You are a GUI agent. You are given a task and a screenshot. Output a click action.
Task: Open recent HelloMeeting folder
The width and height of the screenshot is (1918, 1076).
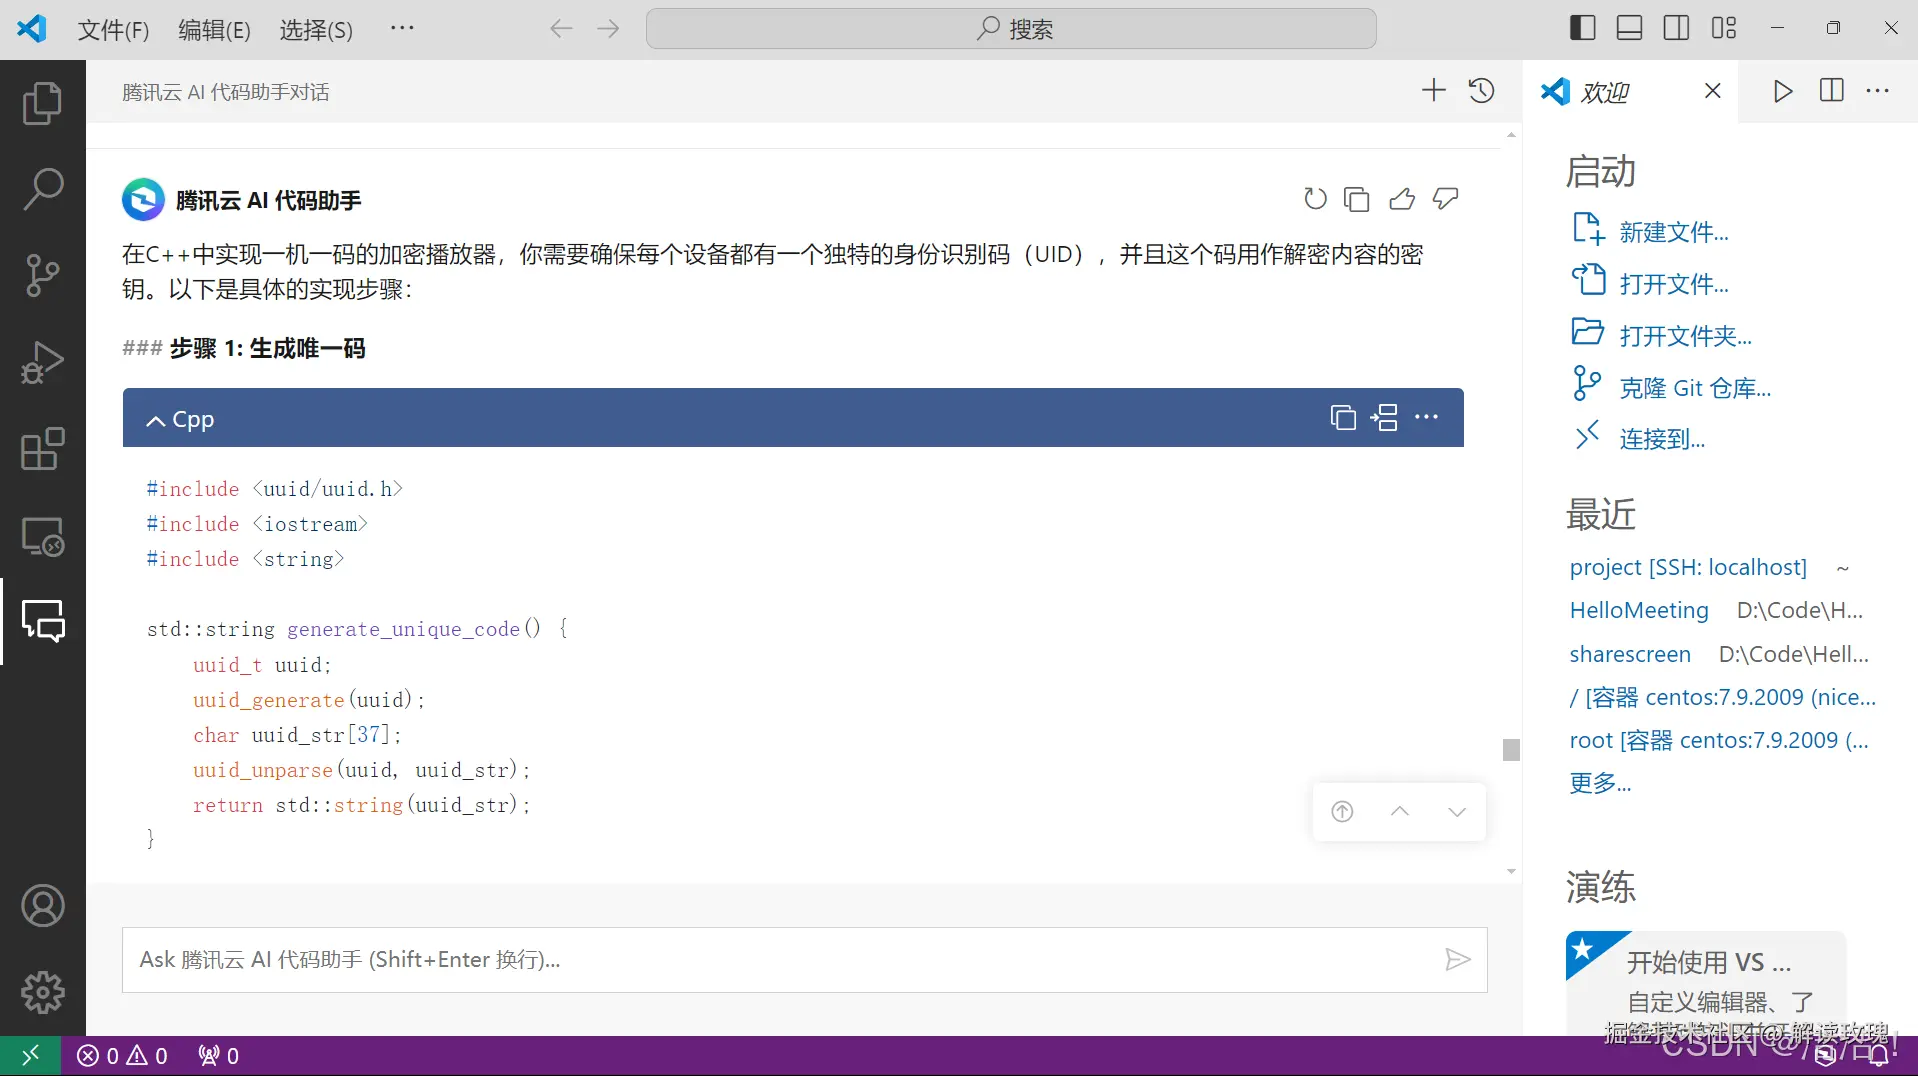coord(1639,610)
